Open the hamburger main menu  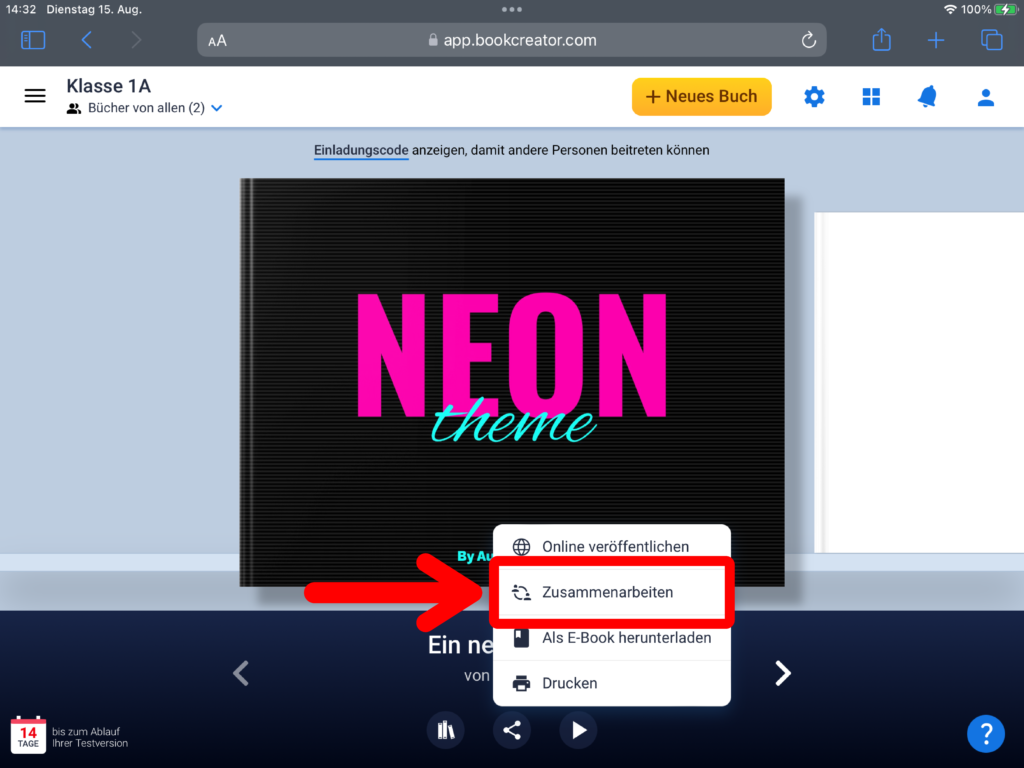[35, 96]
